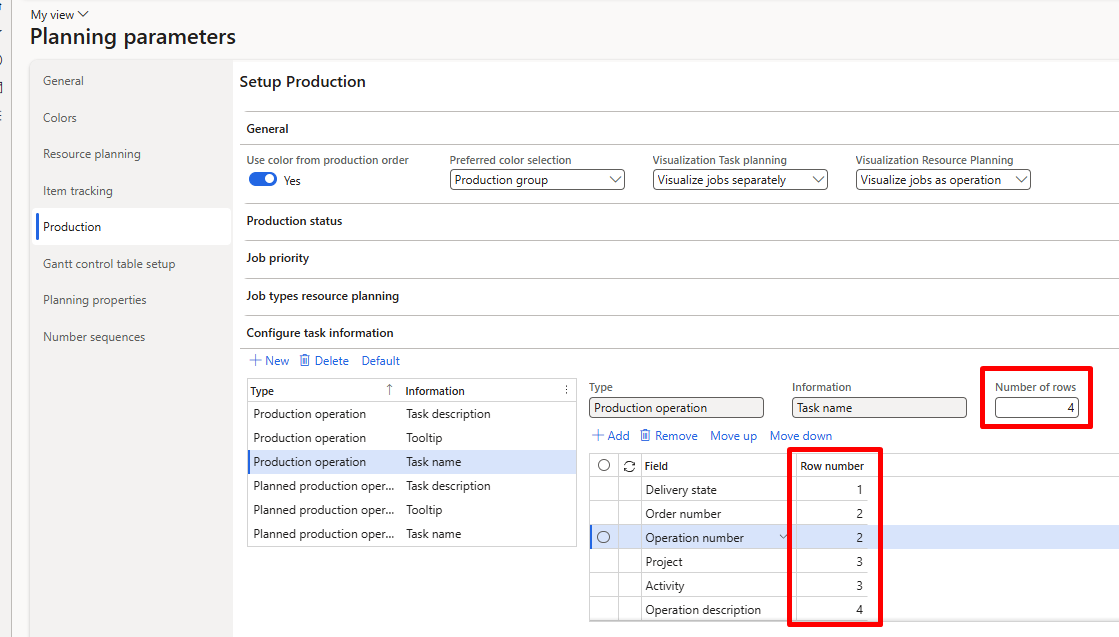
Task: Click Move down
Action: click(801, 436)
